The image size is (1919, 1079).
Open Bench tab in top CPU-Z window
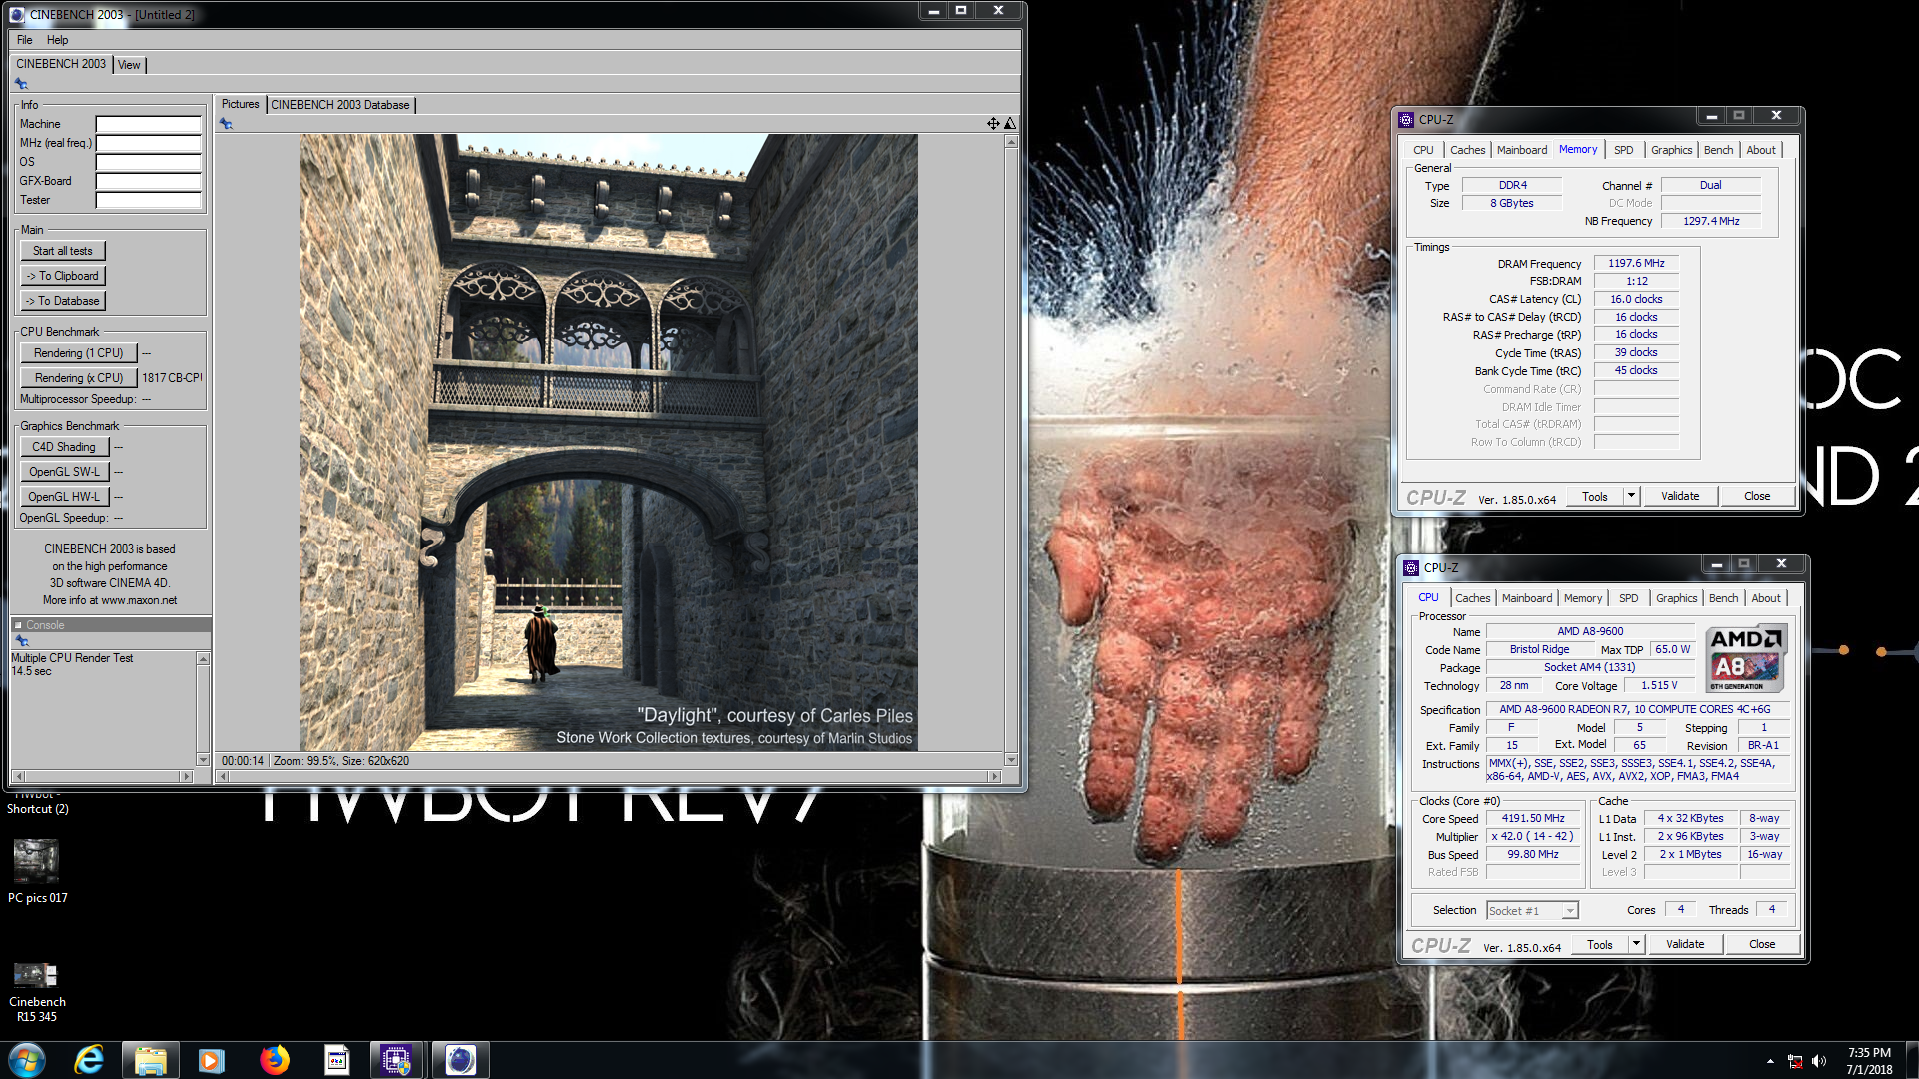coord(1719,150)
